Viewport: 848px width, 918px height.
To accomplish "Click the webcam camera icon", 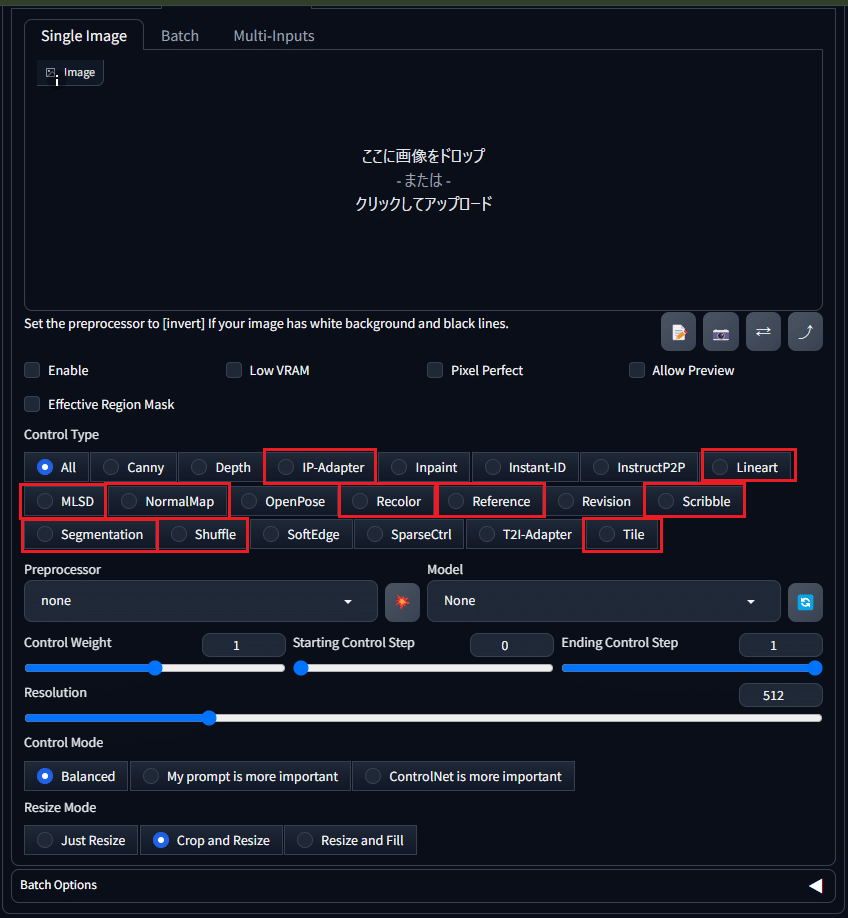I will pos(720,332).
